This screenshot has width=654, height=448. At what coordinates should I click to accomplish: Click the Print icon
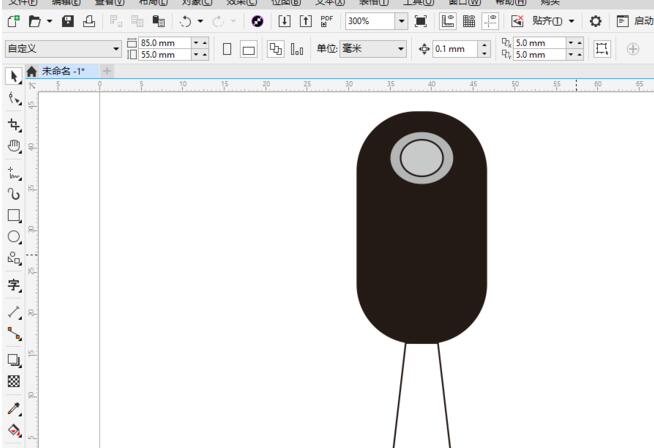click(x=89, y=21)
